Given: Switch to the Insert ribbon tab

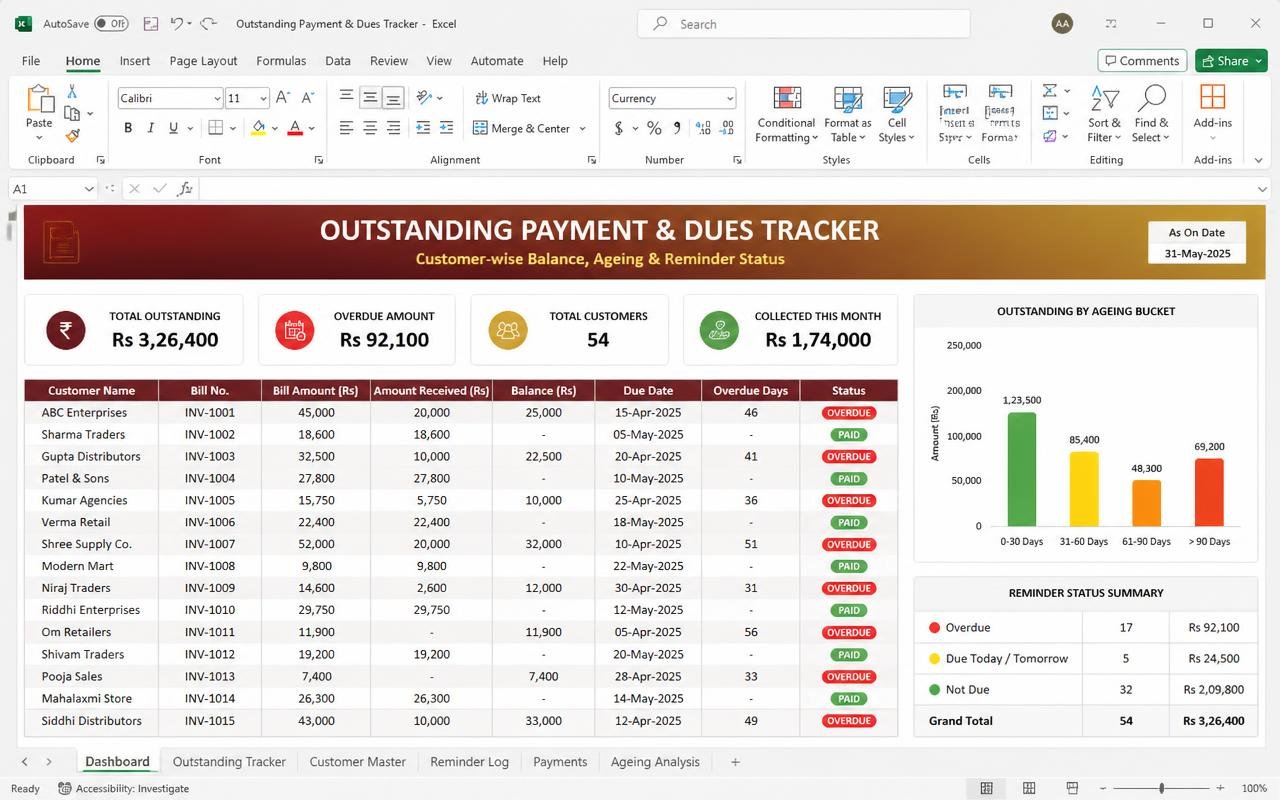Looking at the screenshot, I should (x=135, y=60).
